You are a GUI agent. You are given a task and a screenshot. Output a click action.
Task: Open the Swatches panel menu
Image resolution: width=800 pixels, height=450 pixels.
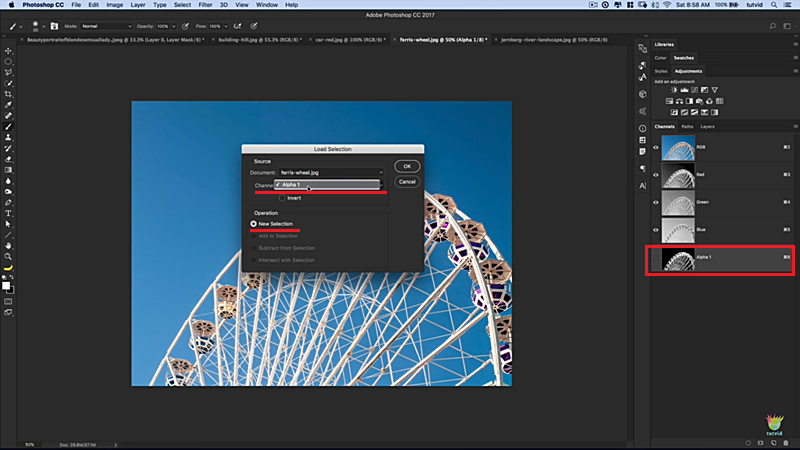click(795, 58)
